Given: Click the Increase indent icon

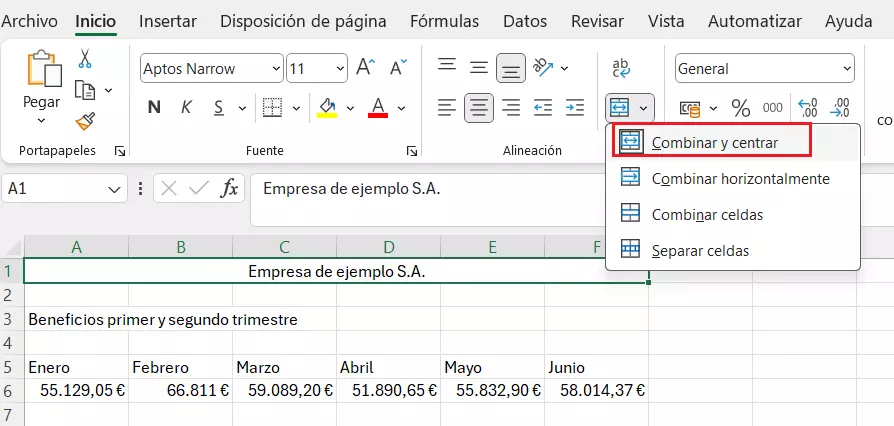Looking at the screenshot, I should pyautogui.click(x=575, y=107).
